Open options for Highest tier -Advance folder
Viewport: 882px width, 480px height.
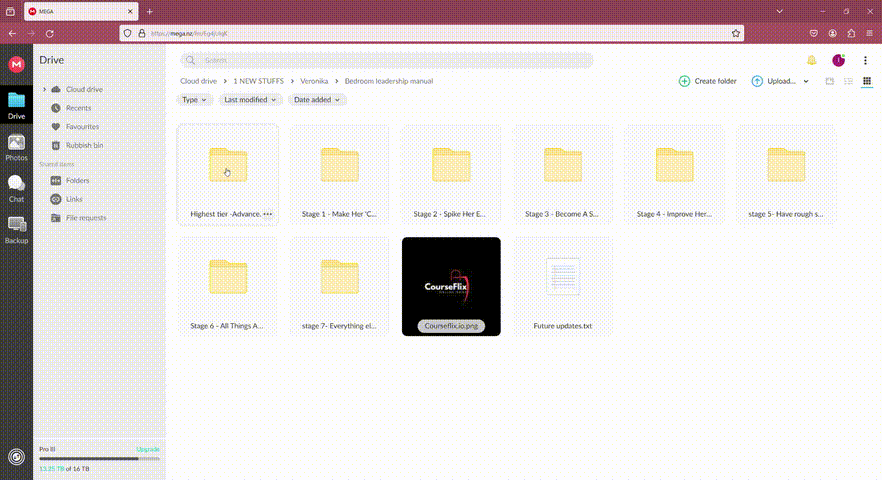[268, 214]
